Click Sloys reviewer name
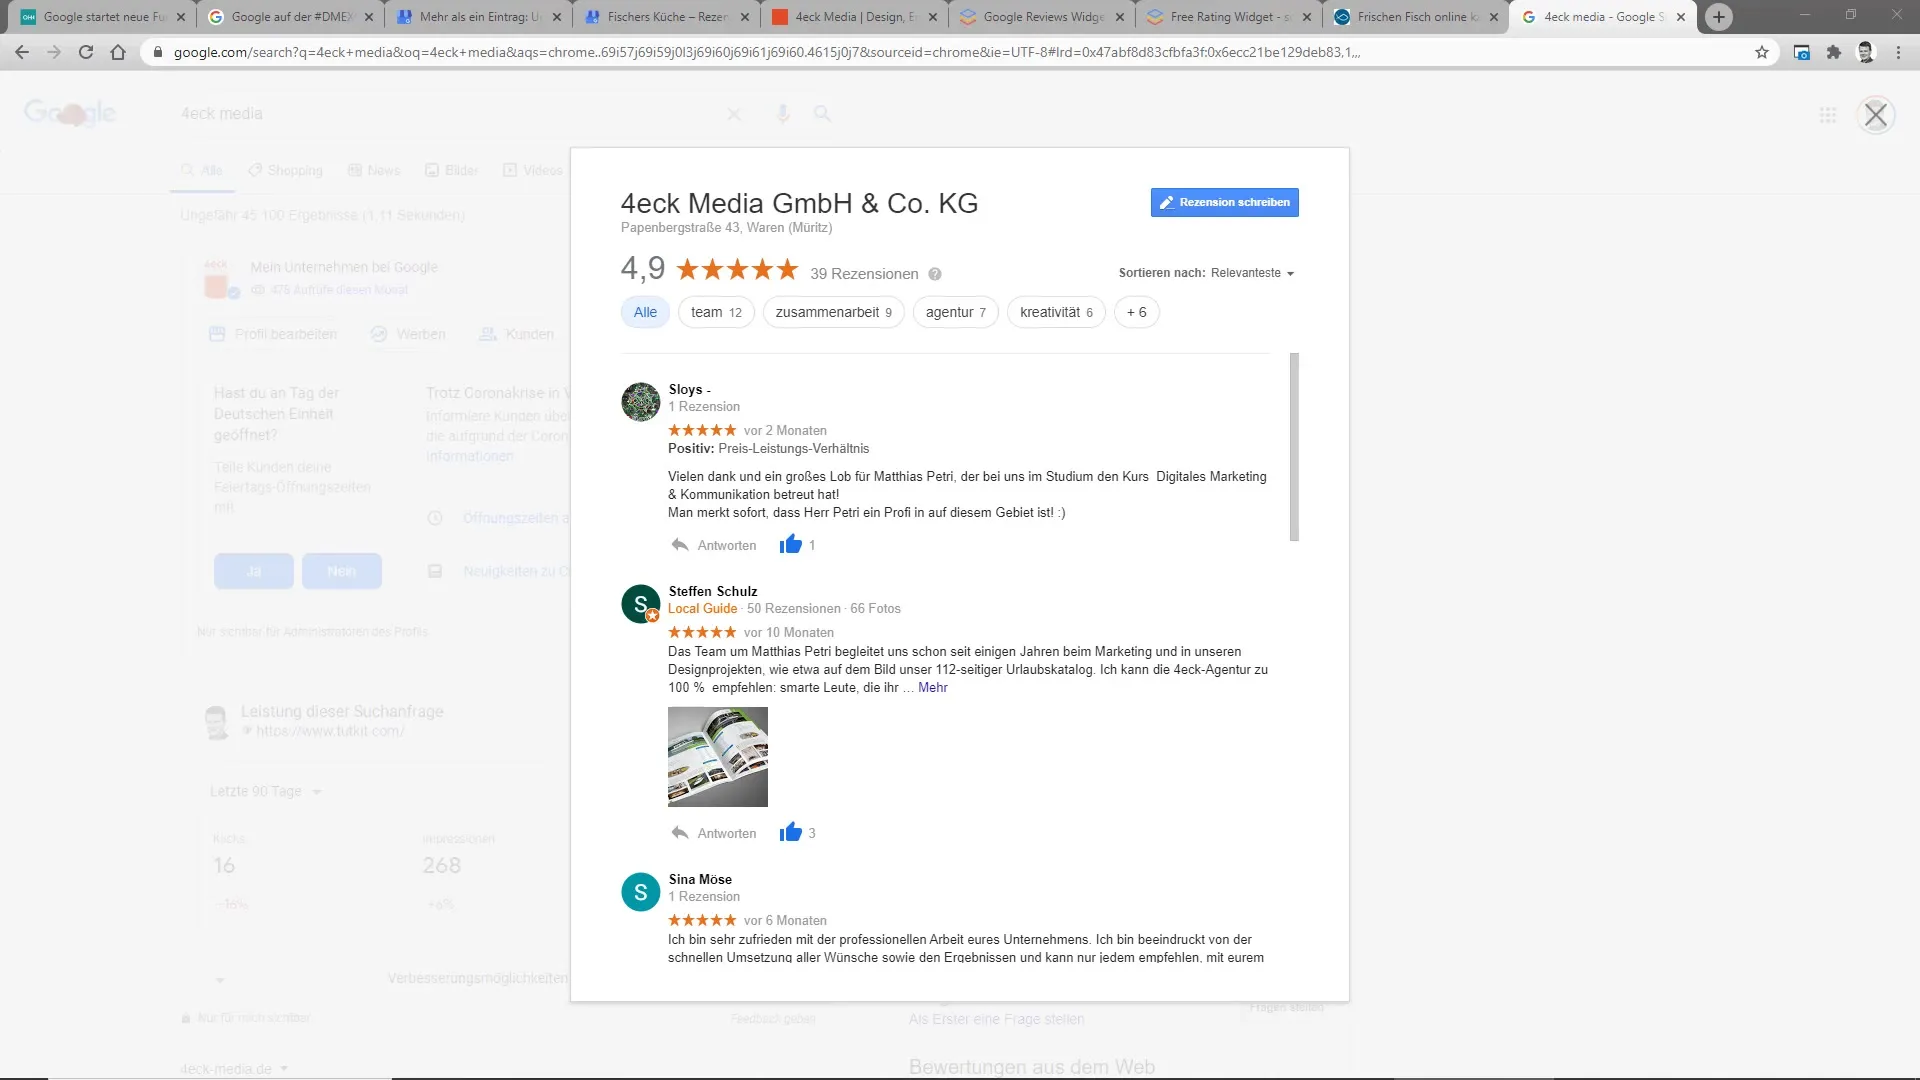Viewport: 1920px width, 1080px height. [689, 389]
